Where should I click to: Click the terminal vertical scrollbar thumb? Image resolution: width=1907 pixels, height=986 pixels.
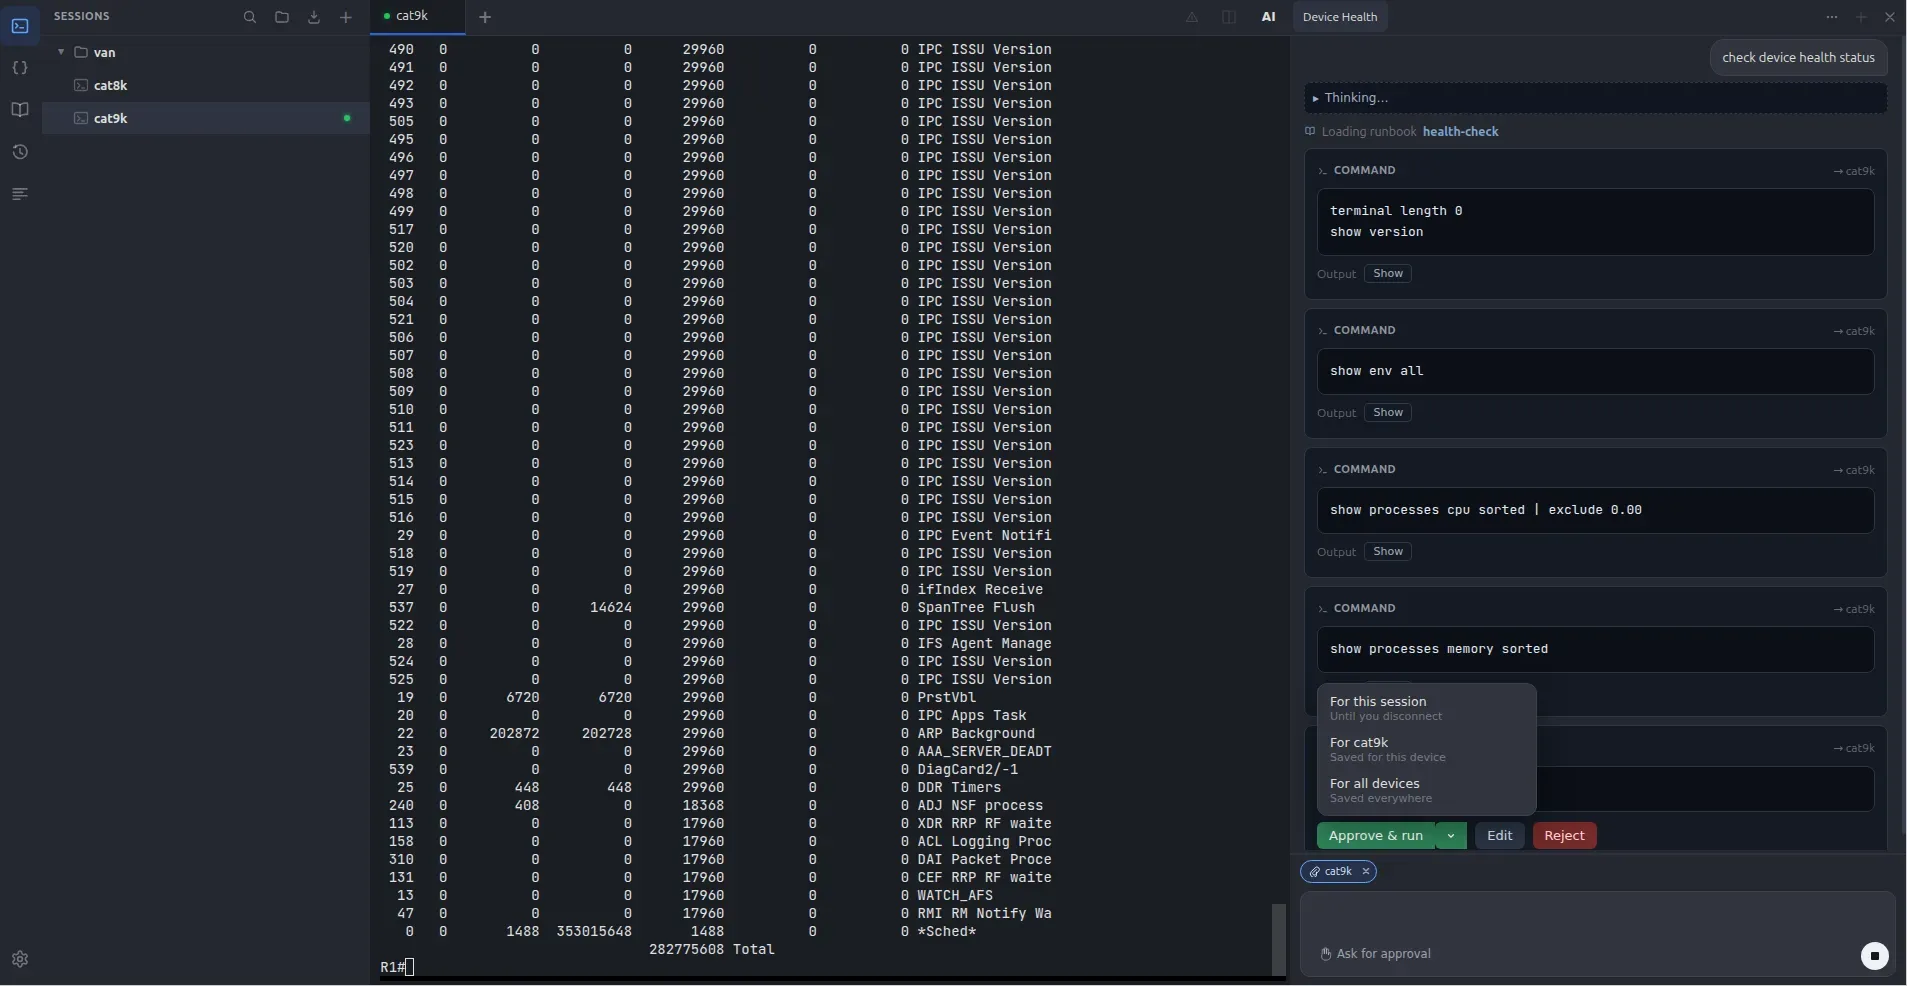coord(1278,938)
